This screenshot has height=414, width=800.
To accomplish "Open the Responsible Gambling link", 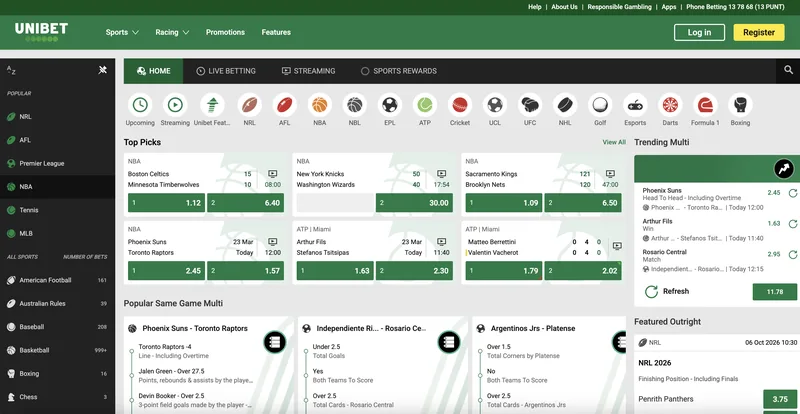I will [619, 7].
